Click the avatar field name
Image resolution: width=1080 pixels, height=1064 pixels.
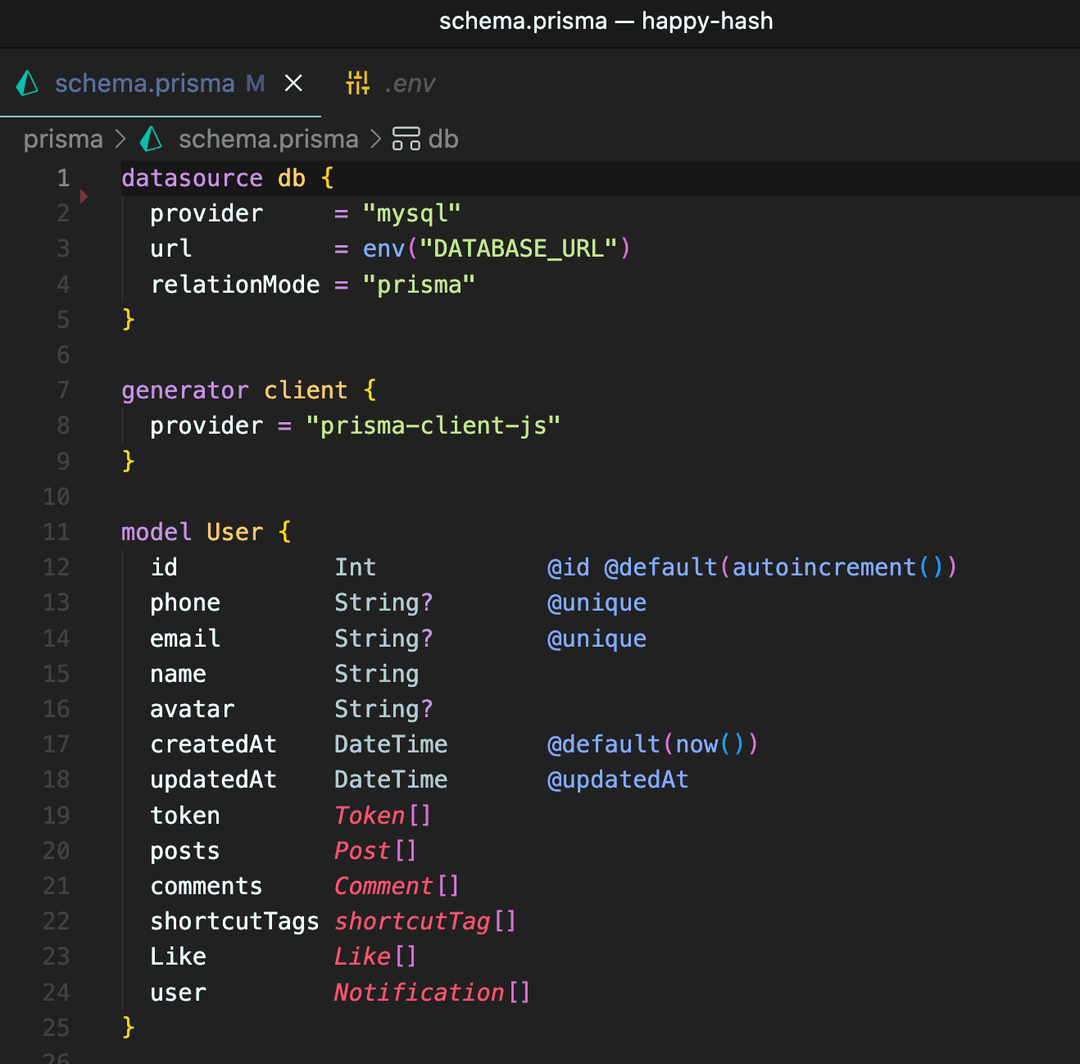click(192, 709)
